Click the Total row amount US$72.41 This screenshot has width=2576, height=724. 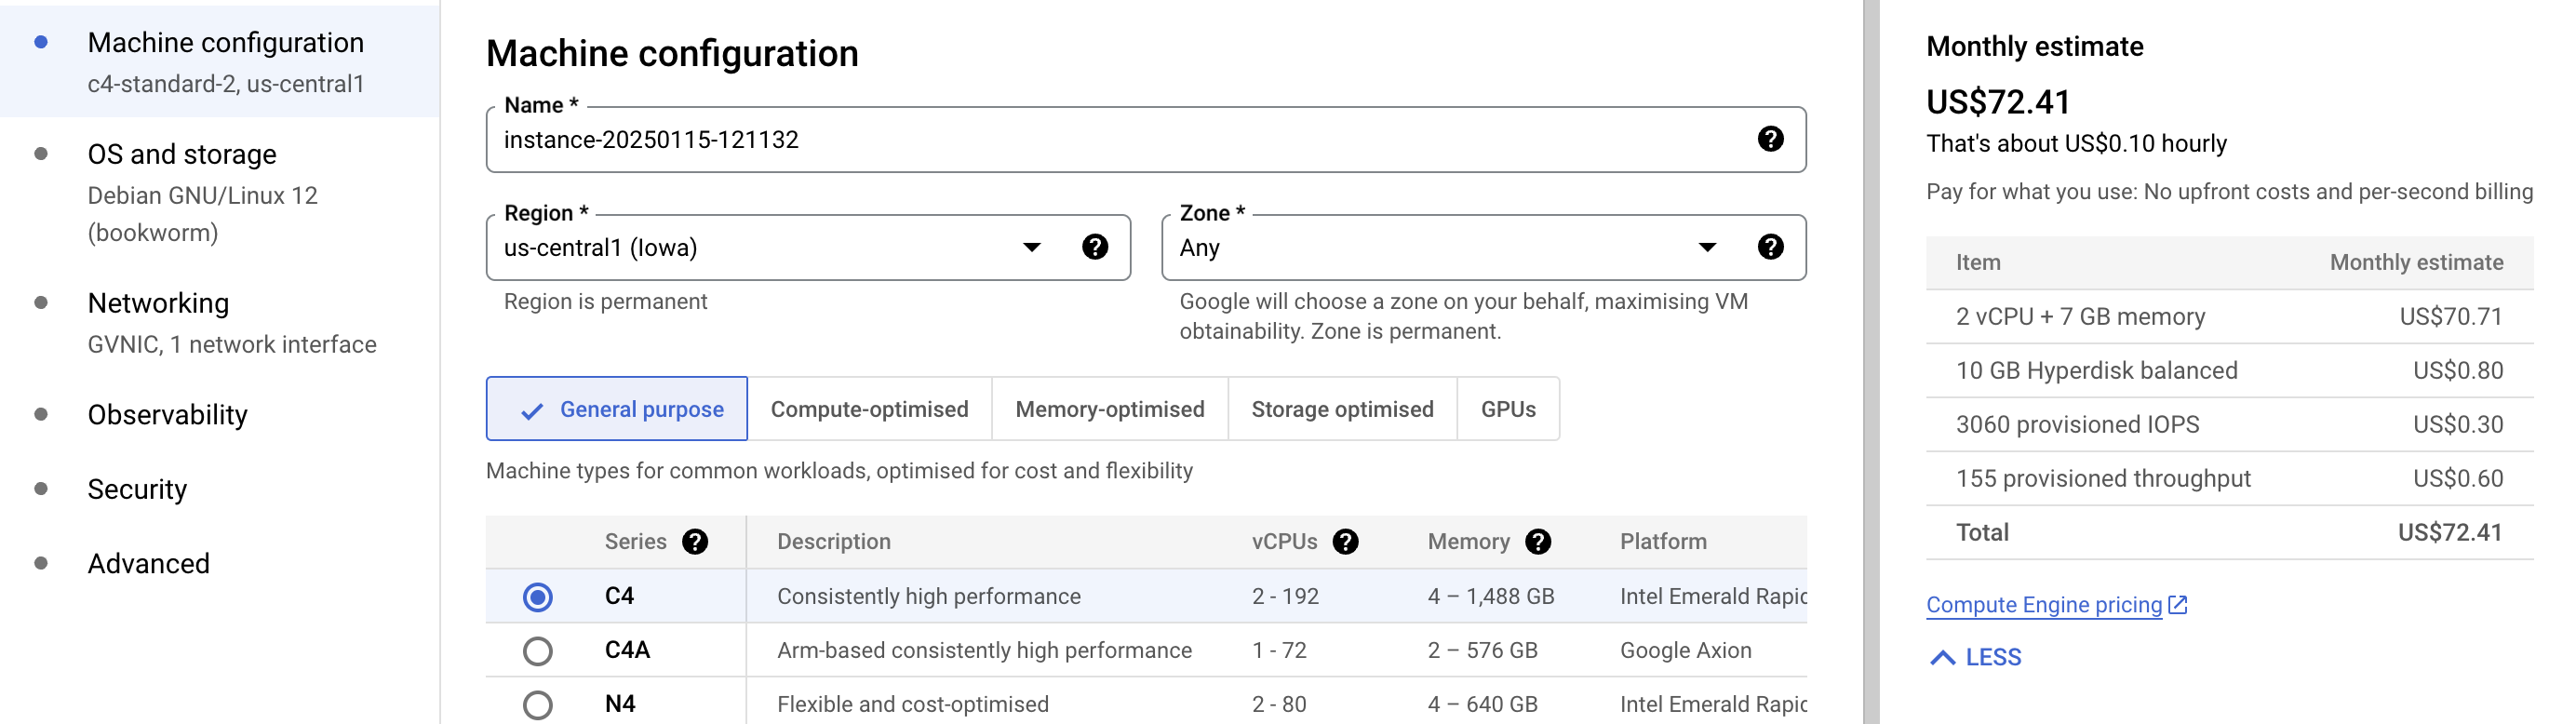(x=2450, y=533)
